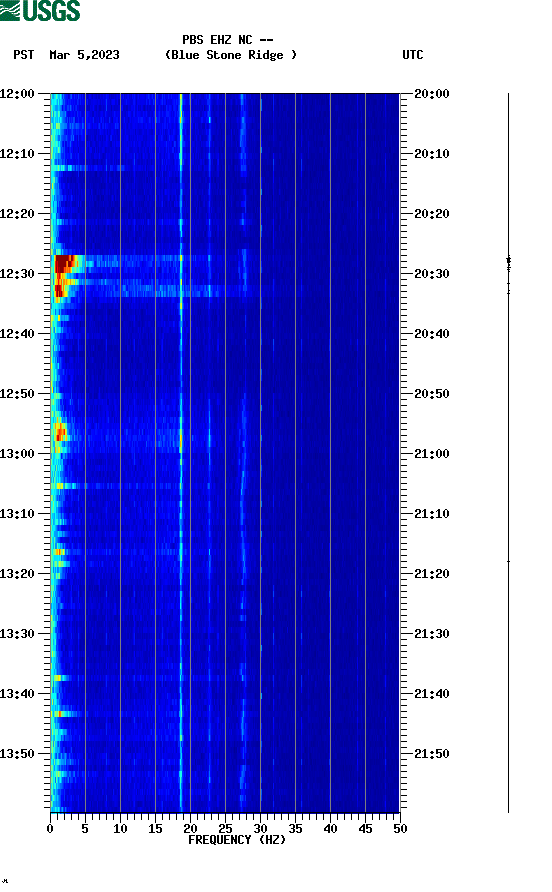Click the '13:10' PST time label
Viewport: 552px width, 892px height.
[x=17, y=514]
